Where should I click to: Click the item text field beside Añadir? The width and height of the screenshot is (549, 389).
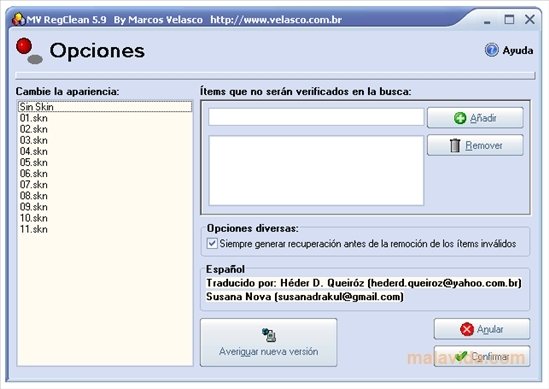point(316,117)
